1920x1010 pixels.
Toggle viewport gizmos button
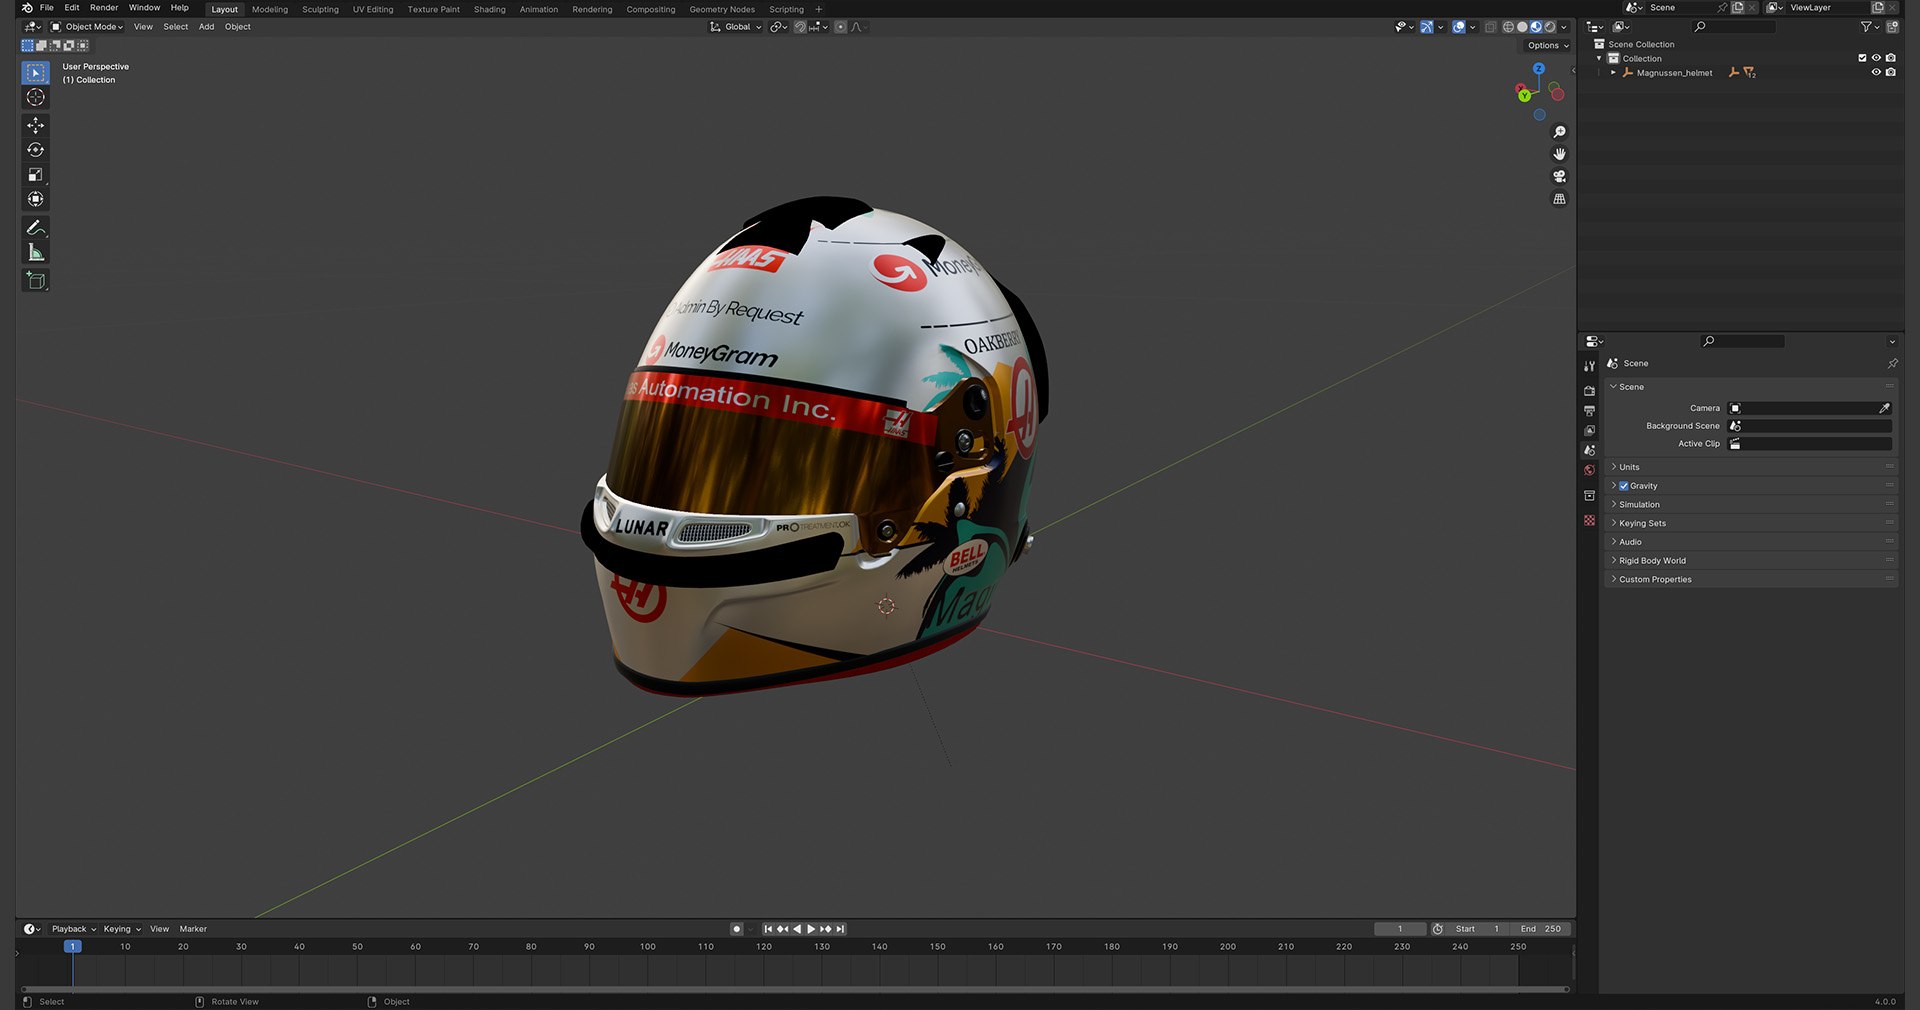click(x=1427, y=27)
